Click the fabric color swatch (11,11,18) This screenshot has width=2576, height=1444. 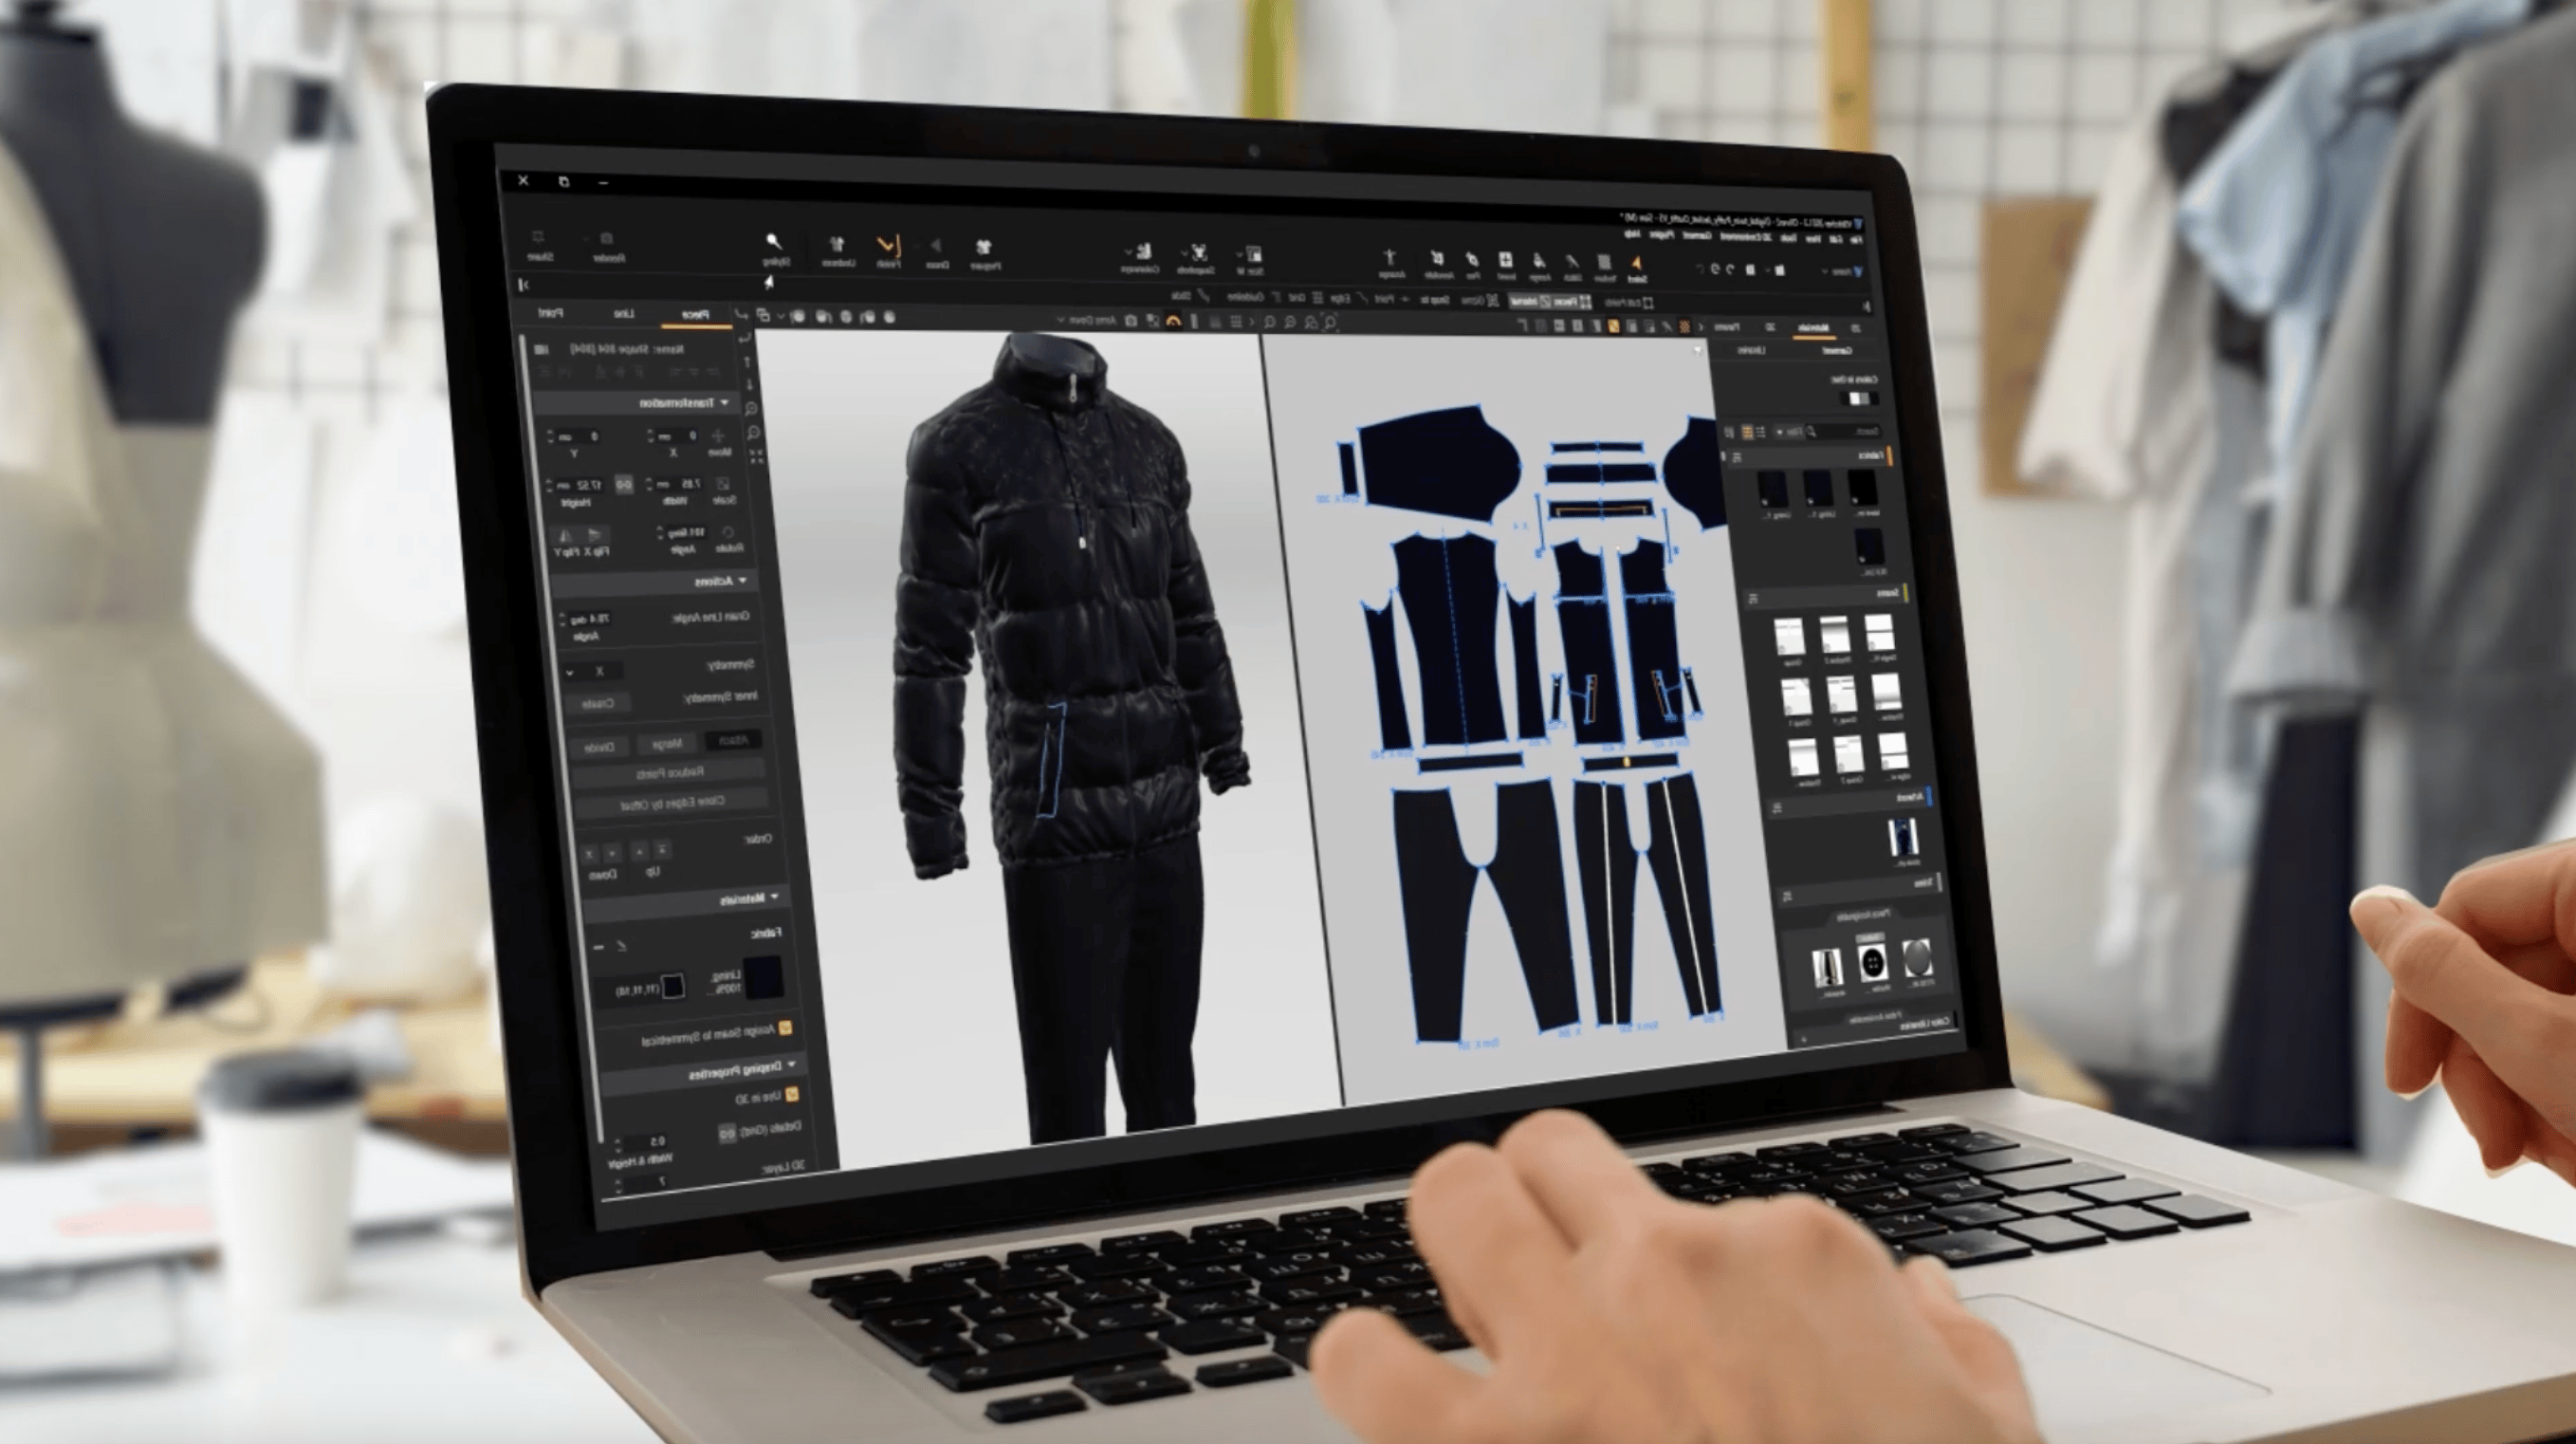[x=673, y=986]
